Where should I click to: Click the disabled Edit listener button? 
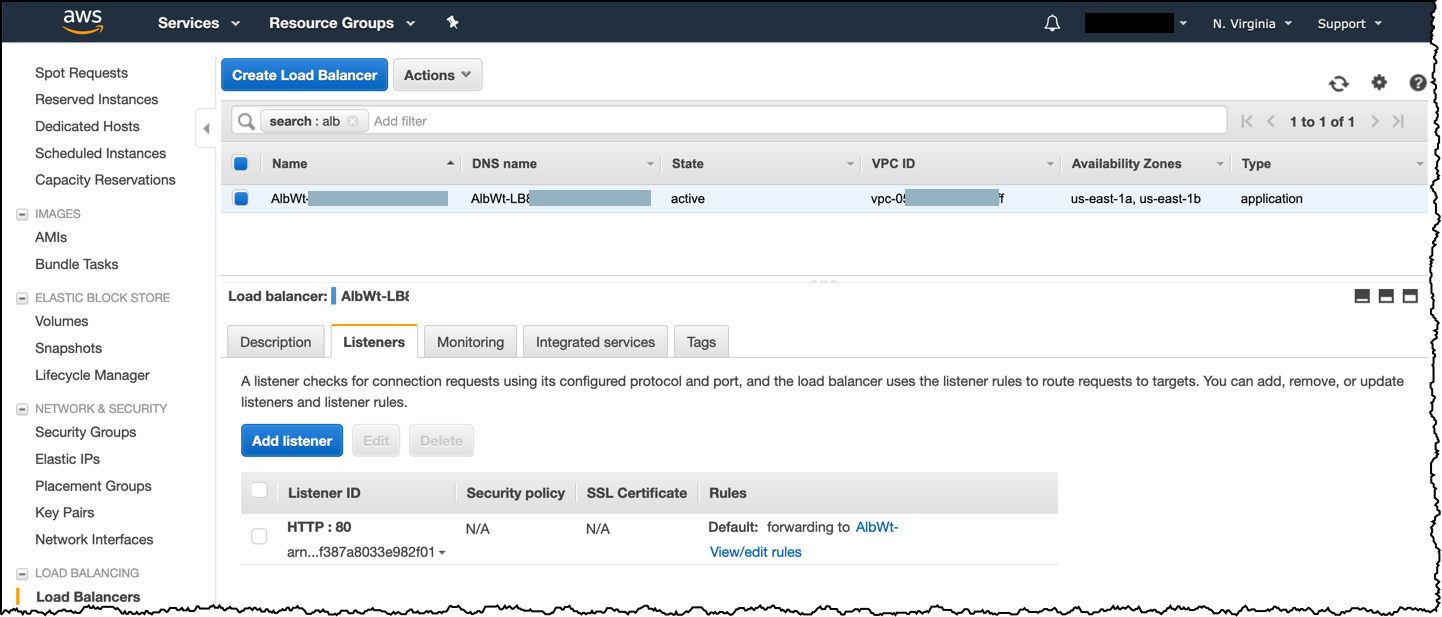coord(376,441)
